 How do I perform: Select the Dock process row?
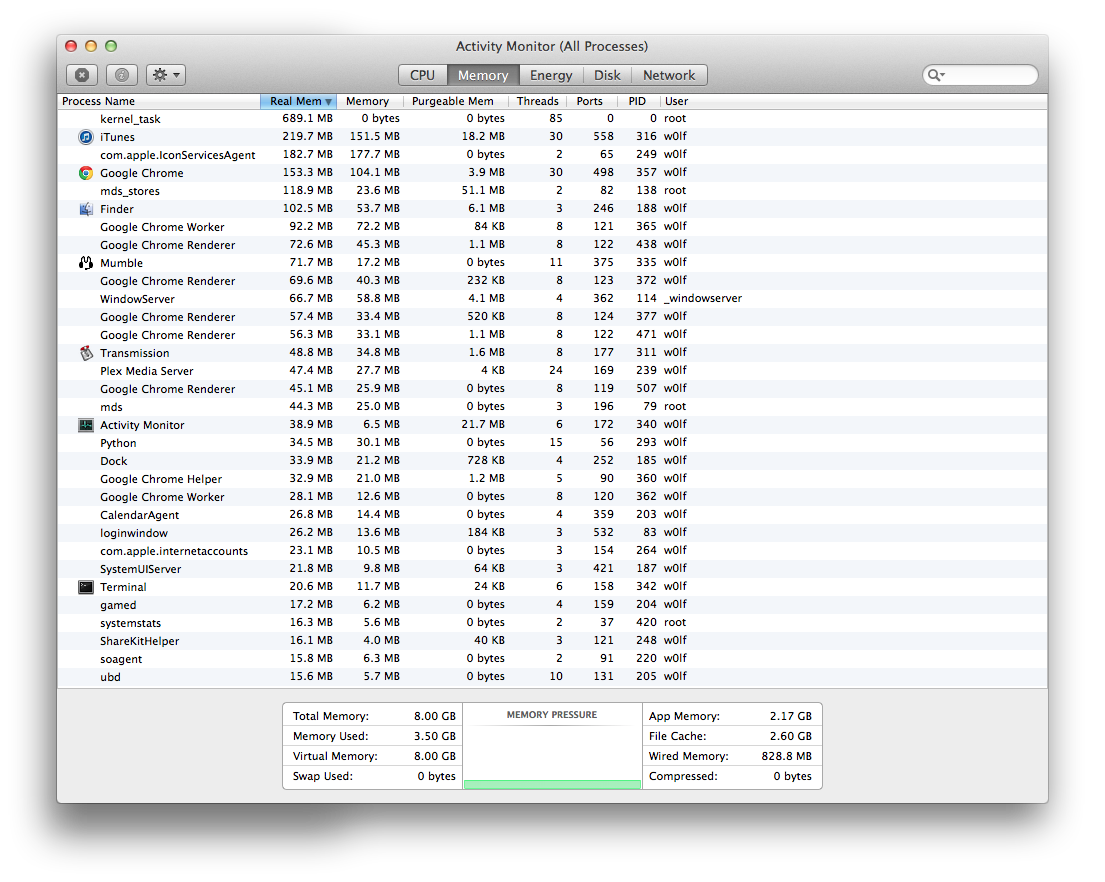pyautogui.click(x=552, y=461)
